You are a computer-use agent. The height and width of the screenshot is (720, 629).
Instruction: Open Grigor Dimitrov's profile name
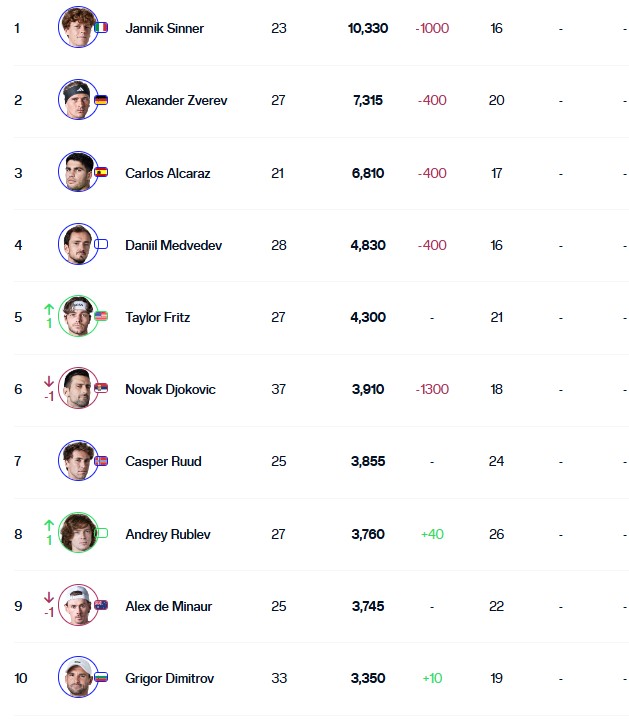169,678
